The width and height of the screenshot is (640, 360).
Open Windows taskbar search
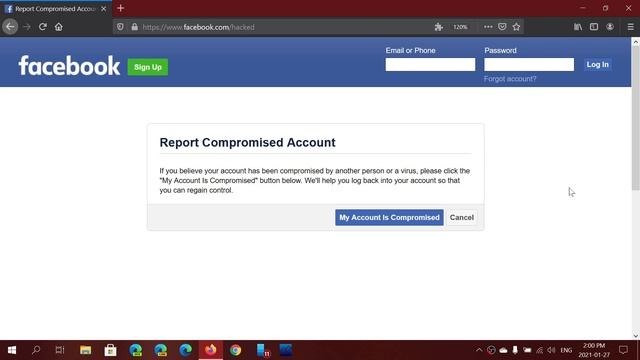tap(36, 350)
